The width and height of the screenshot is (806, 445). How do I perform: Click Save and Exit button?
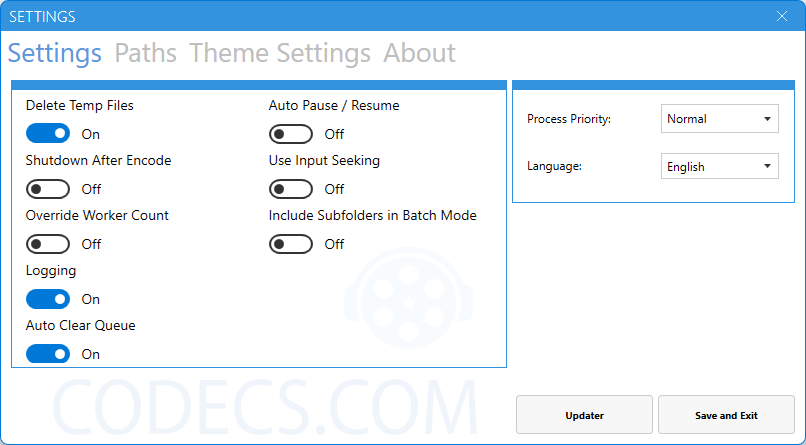726,415
